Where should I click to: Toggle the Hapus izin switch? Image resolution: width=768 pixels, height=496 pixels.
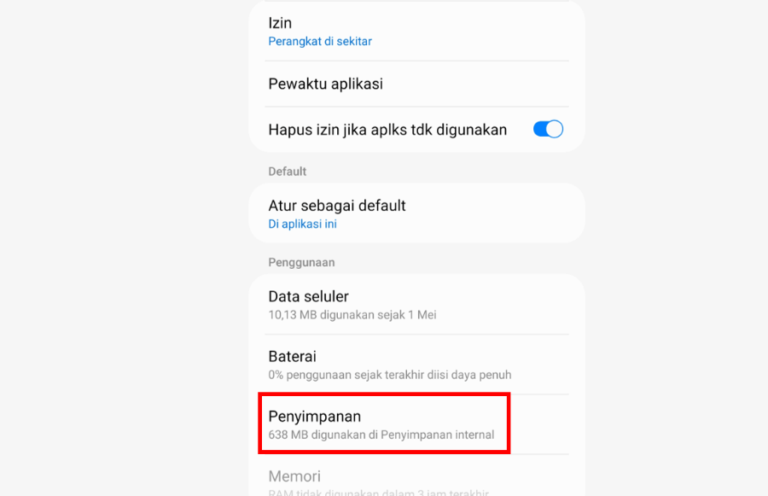[x=548, y=129]
